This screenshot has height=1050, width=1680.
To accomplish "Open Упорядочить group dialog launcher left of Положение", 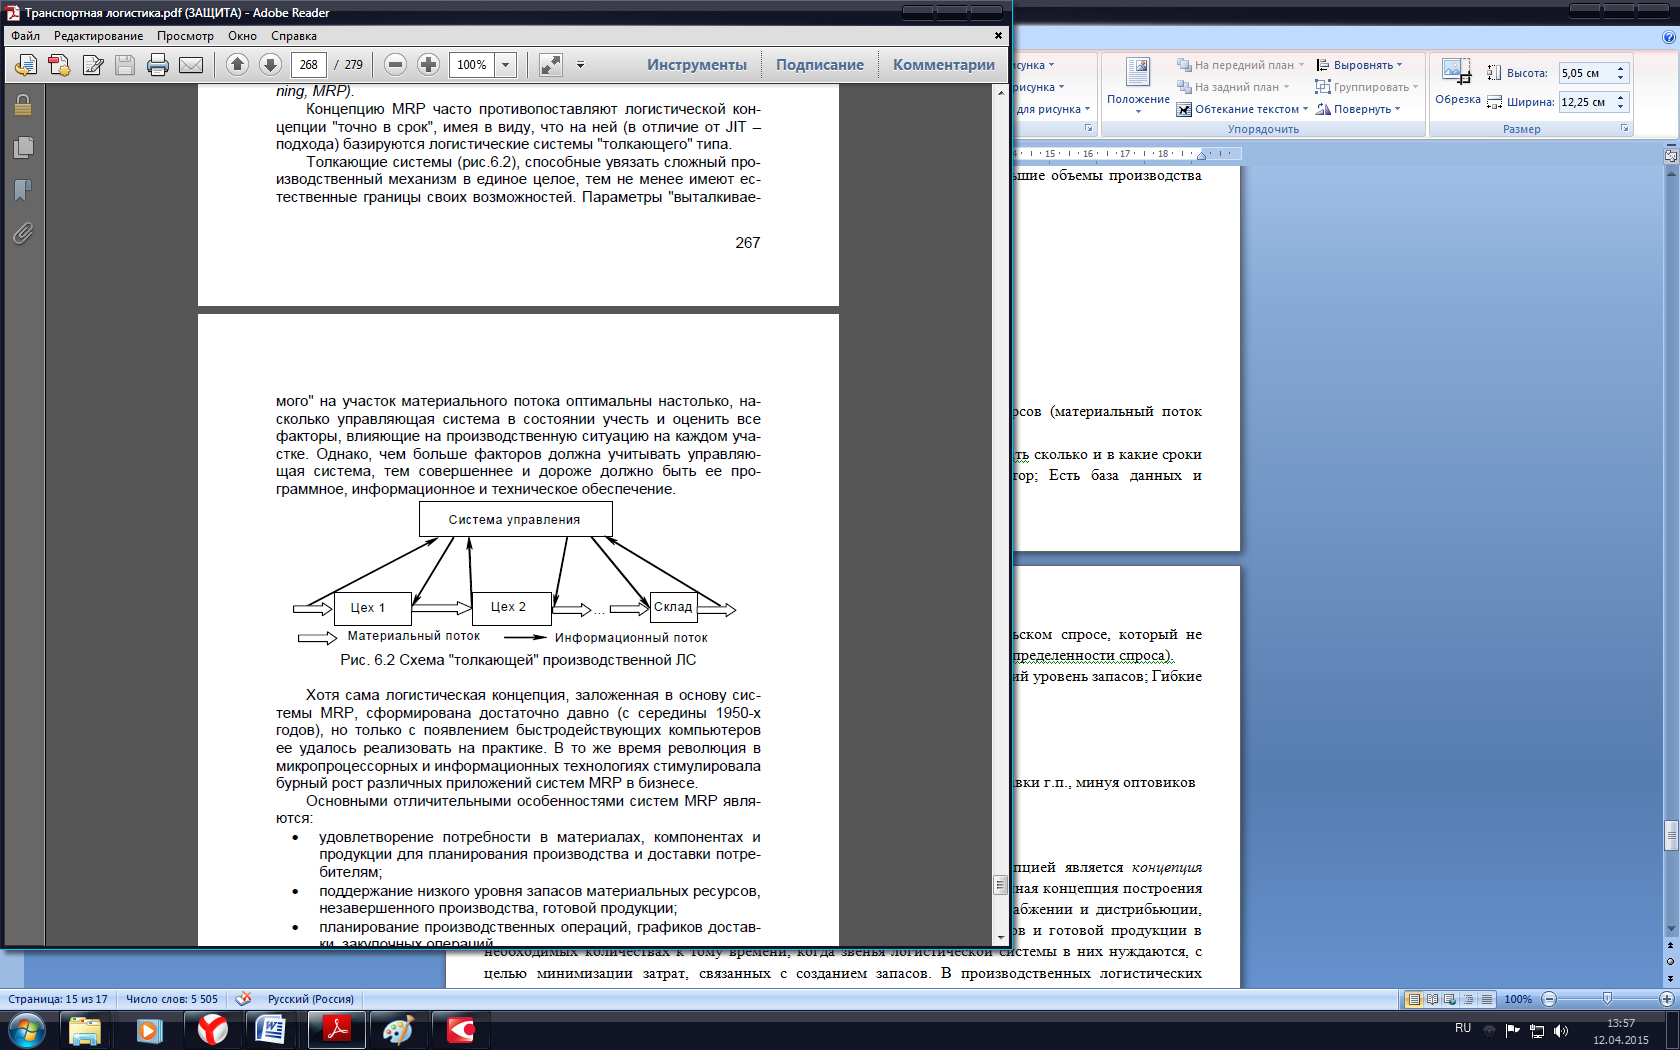I will coord(1088,128).
